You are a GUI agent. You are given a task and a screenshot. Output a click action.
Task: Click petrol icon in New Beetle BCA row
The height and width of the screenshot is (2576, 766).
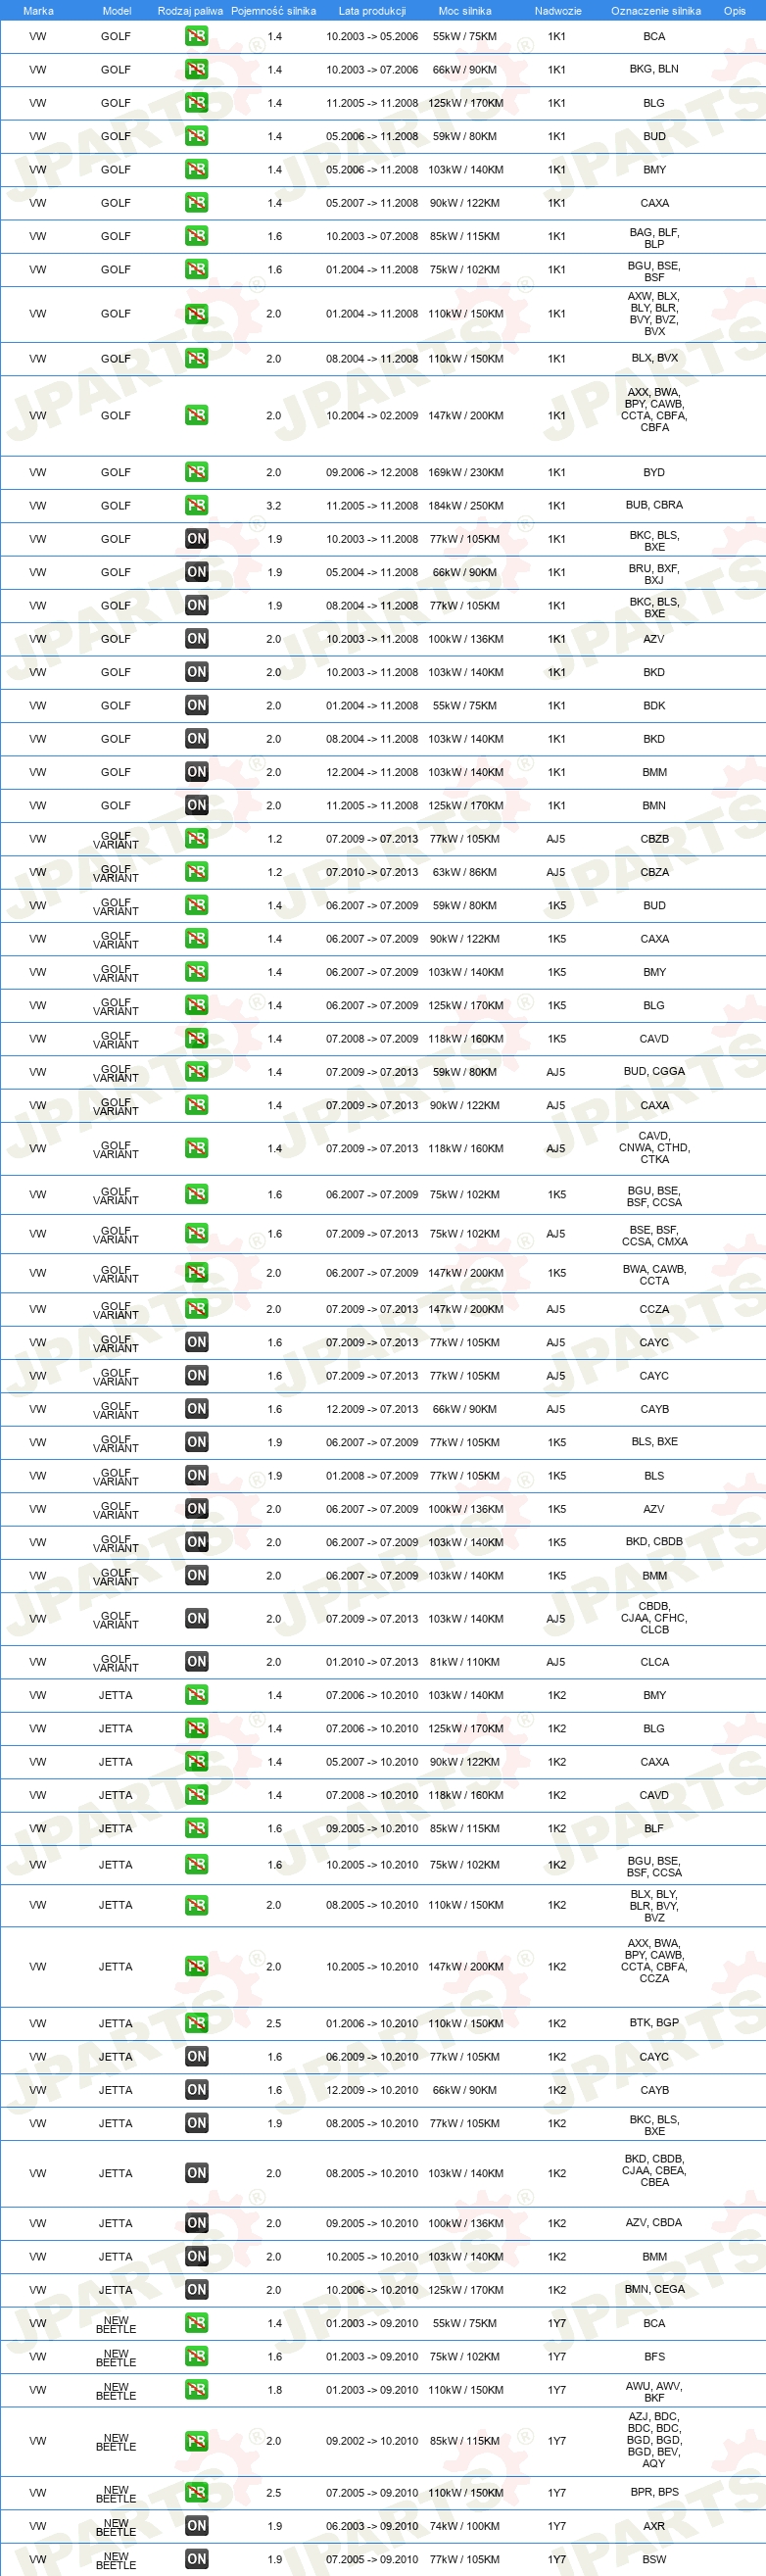197,2323
